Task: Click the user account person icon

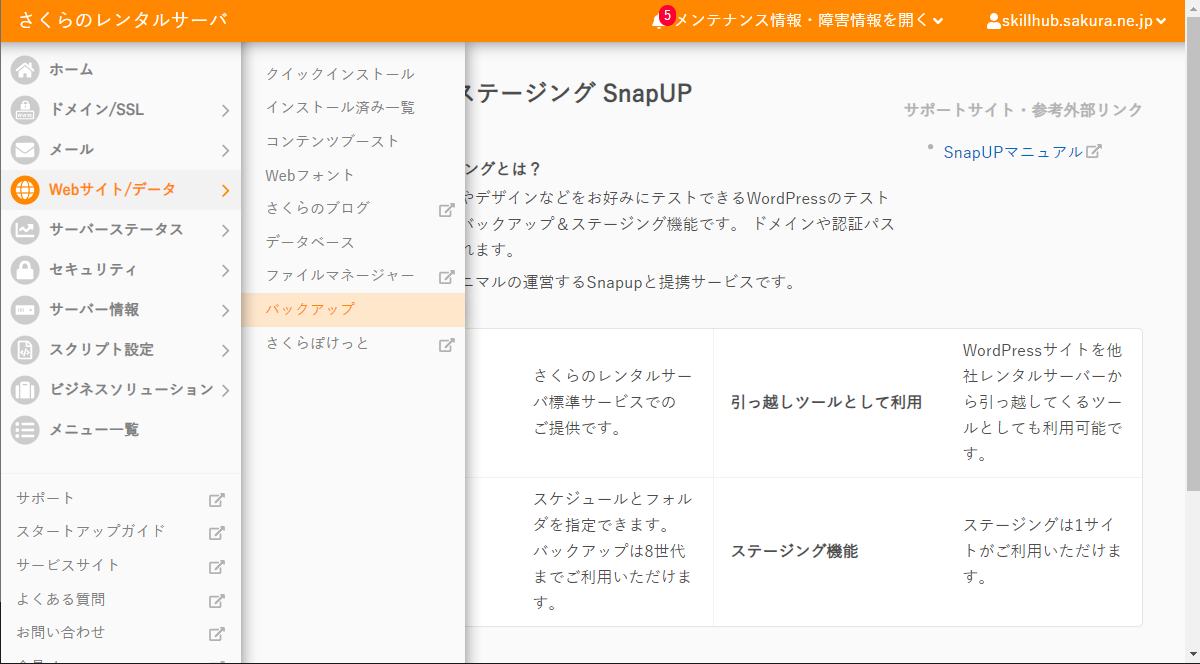Action: pyautogui.click(x=994, y=21)
